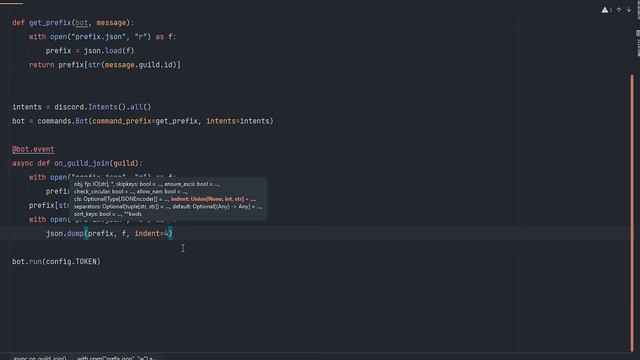Click the underlined bot parameter
The width and height of the screenshot is (640, 360).
click(82, 23)
